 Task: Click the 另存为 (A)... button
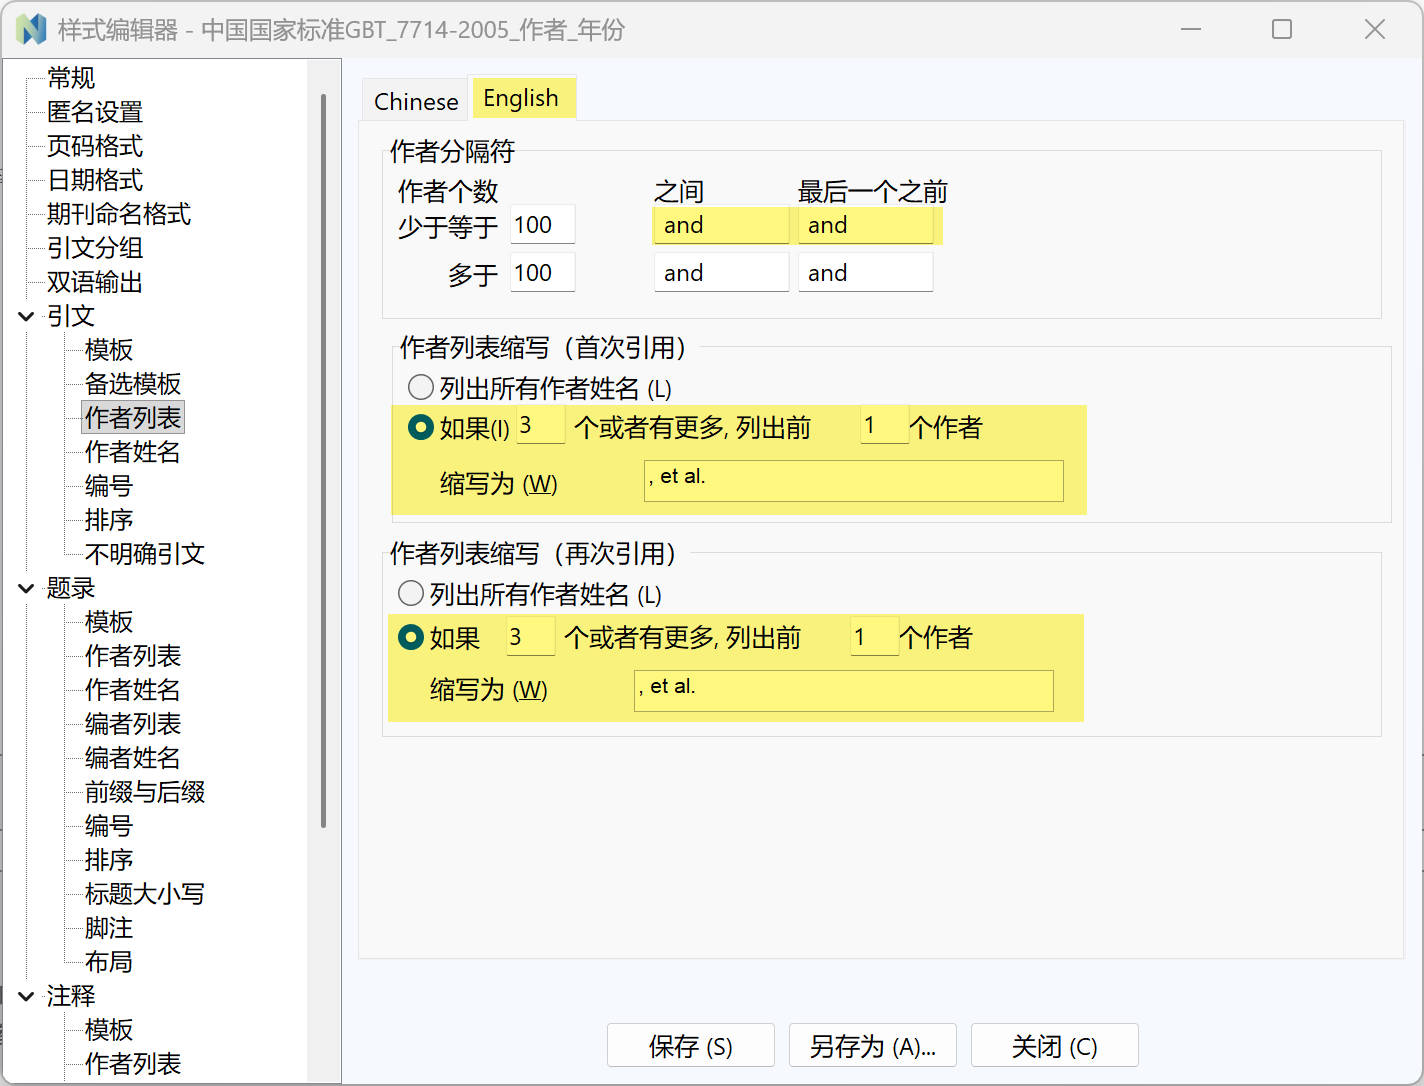[872, 1046]
